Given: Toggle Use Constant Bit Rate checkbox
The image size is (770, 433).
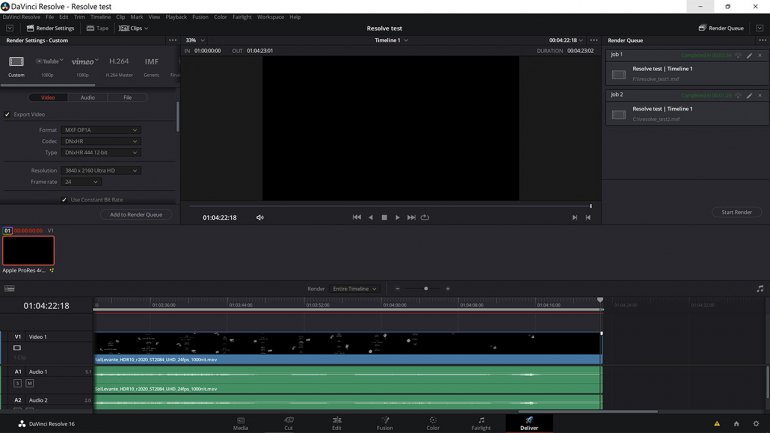Looking at the screenshot, I should (x=65, y=199).
